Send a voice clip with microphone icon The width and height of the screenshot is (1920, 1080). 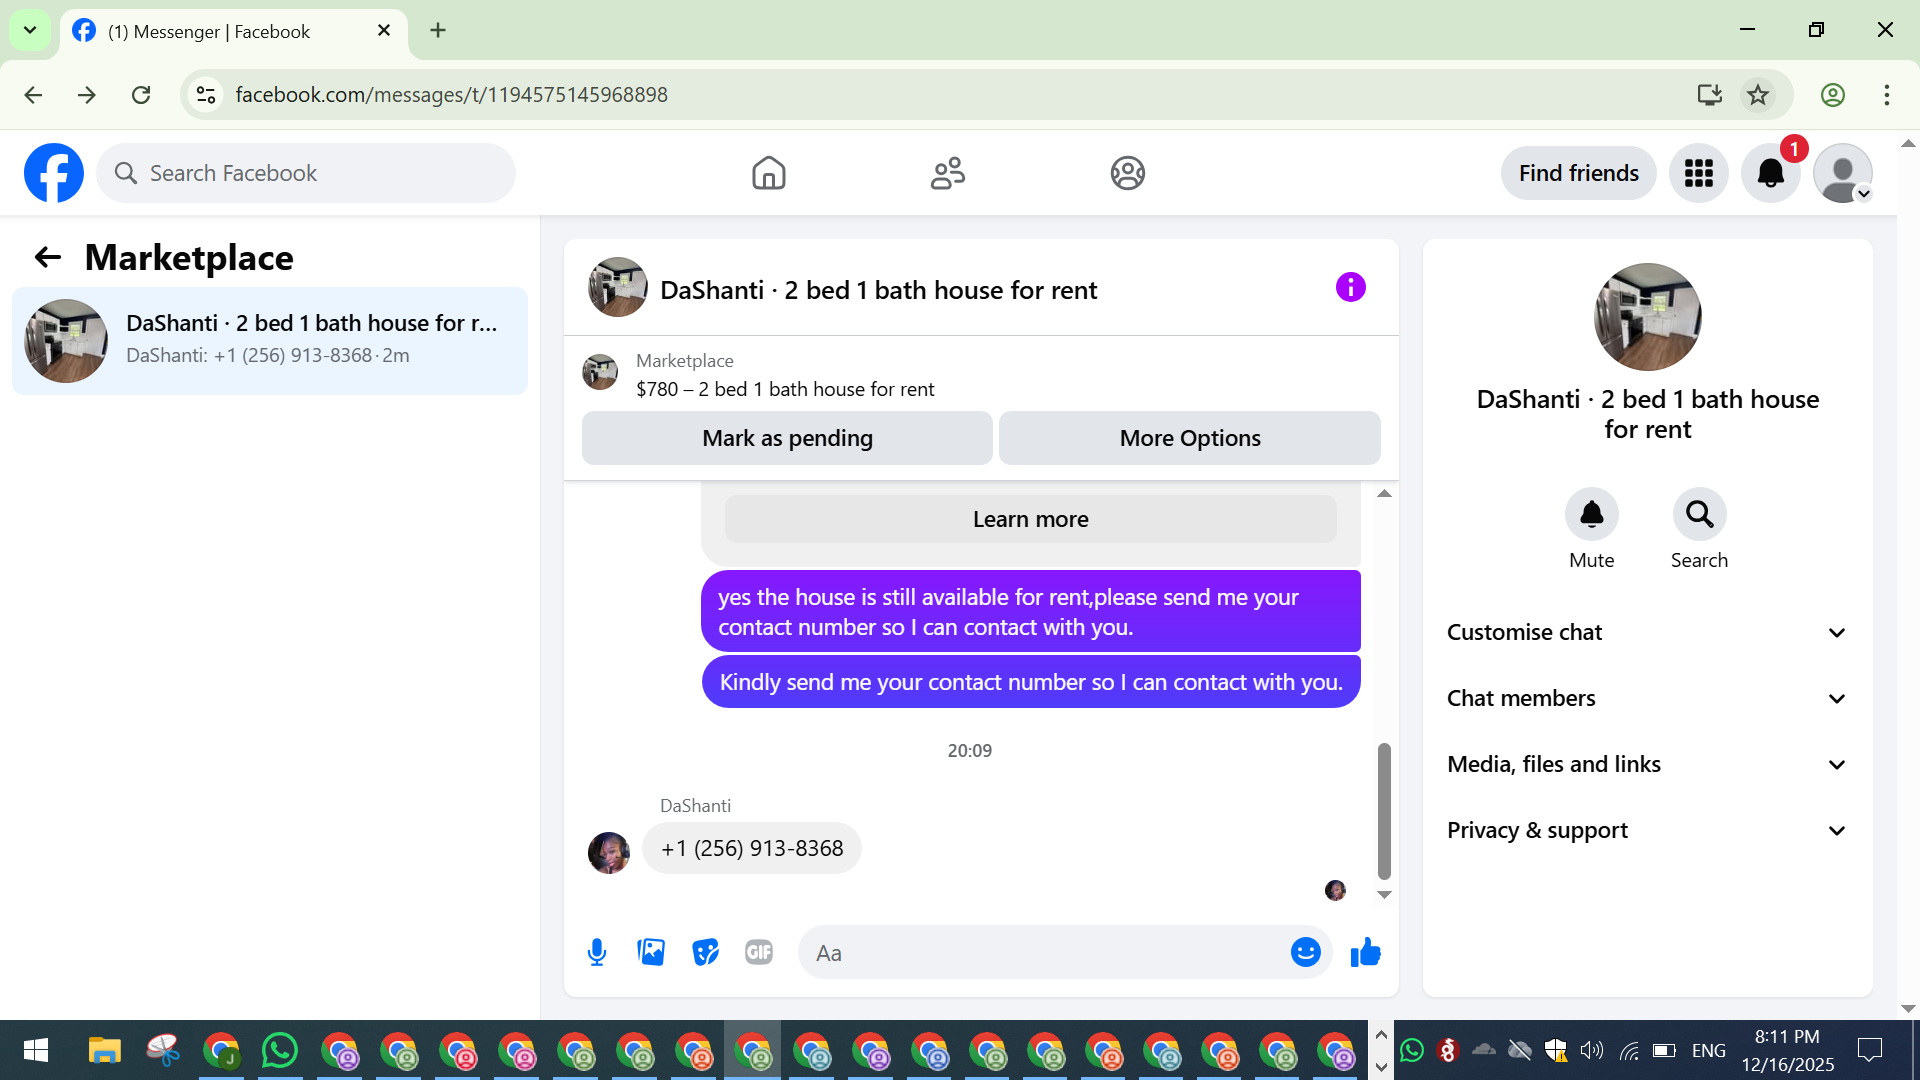click(597, 952)
